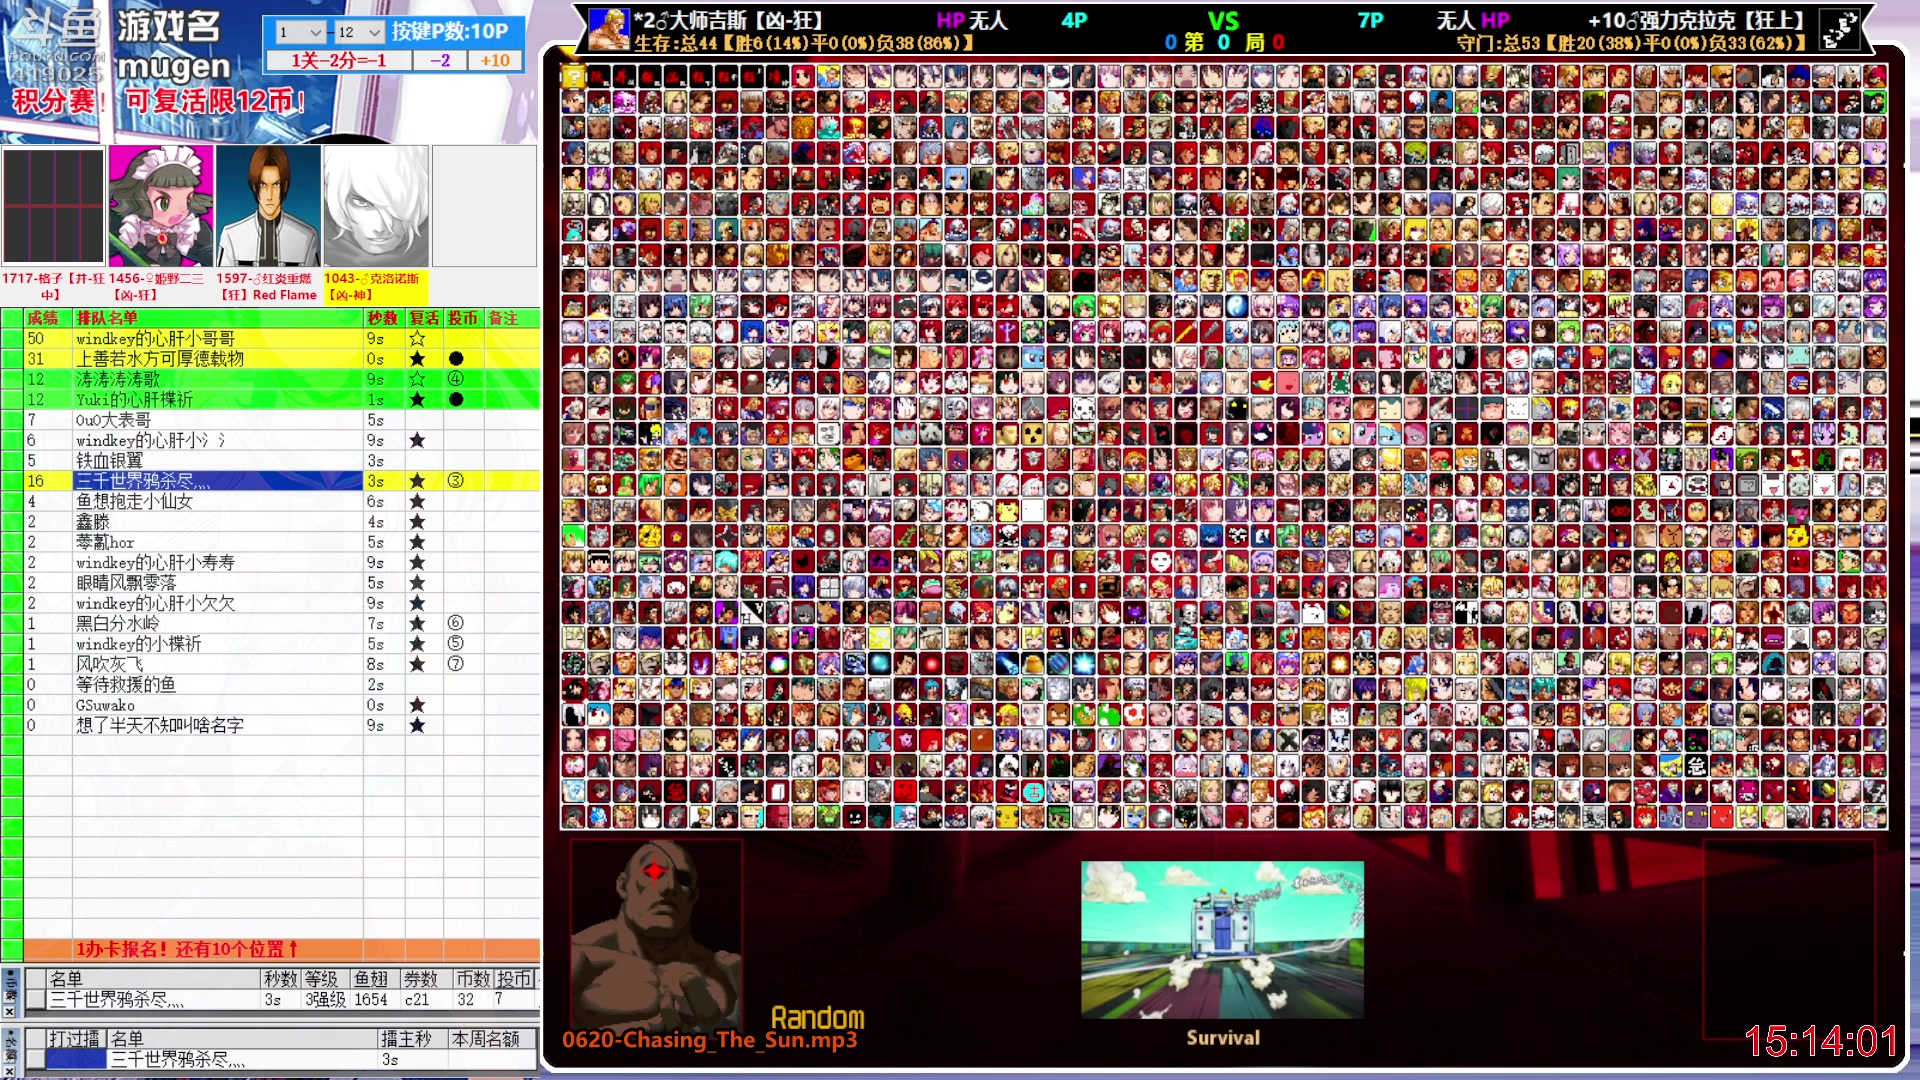
Task: Click the circled 4 in 涛涛涛涛歌 row
Action: 456,379
